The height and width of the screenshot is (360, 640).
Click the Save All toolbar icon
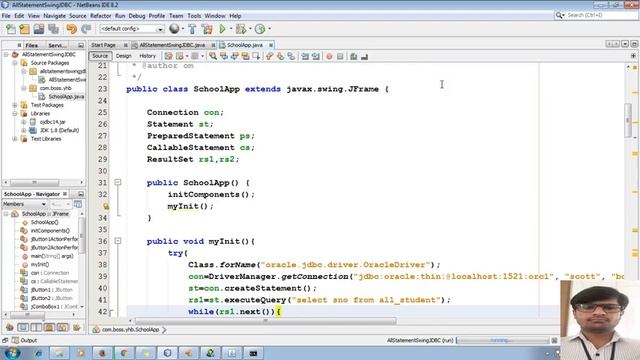53,29
